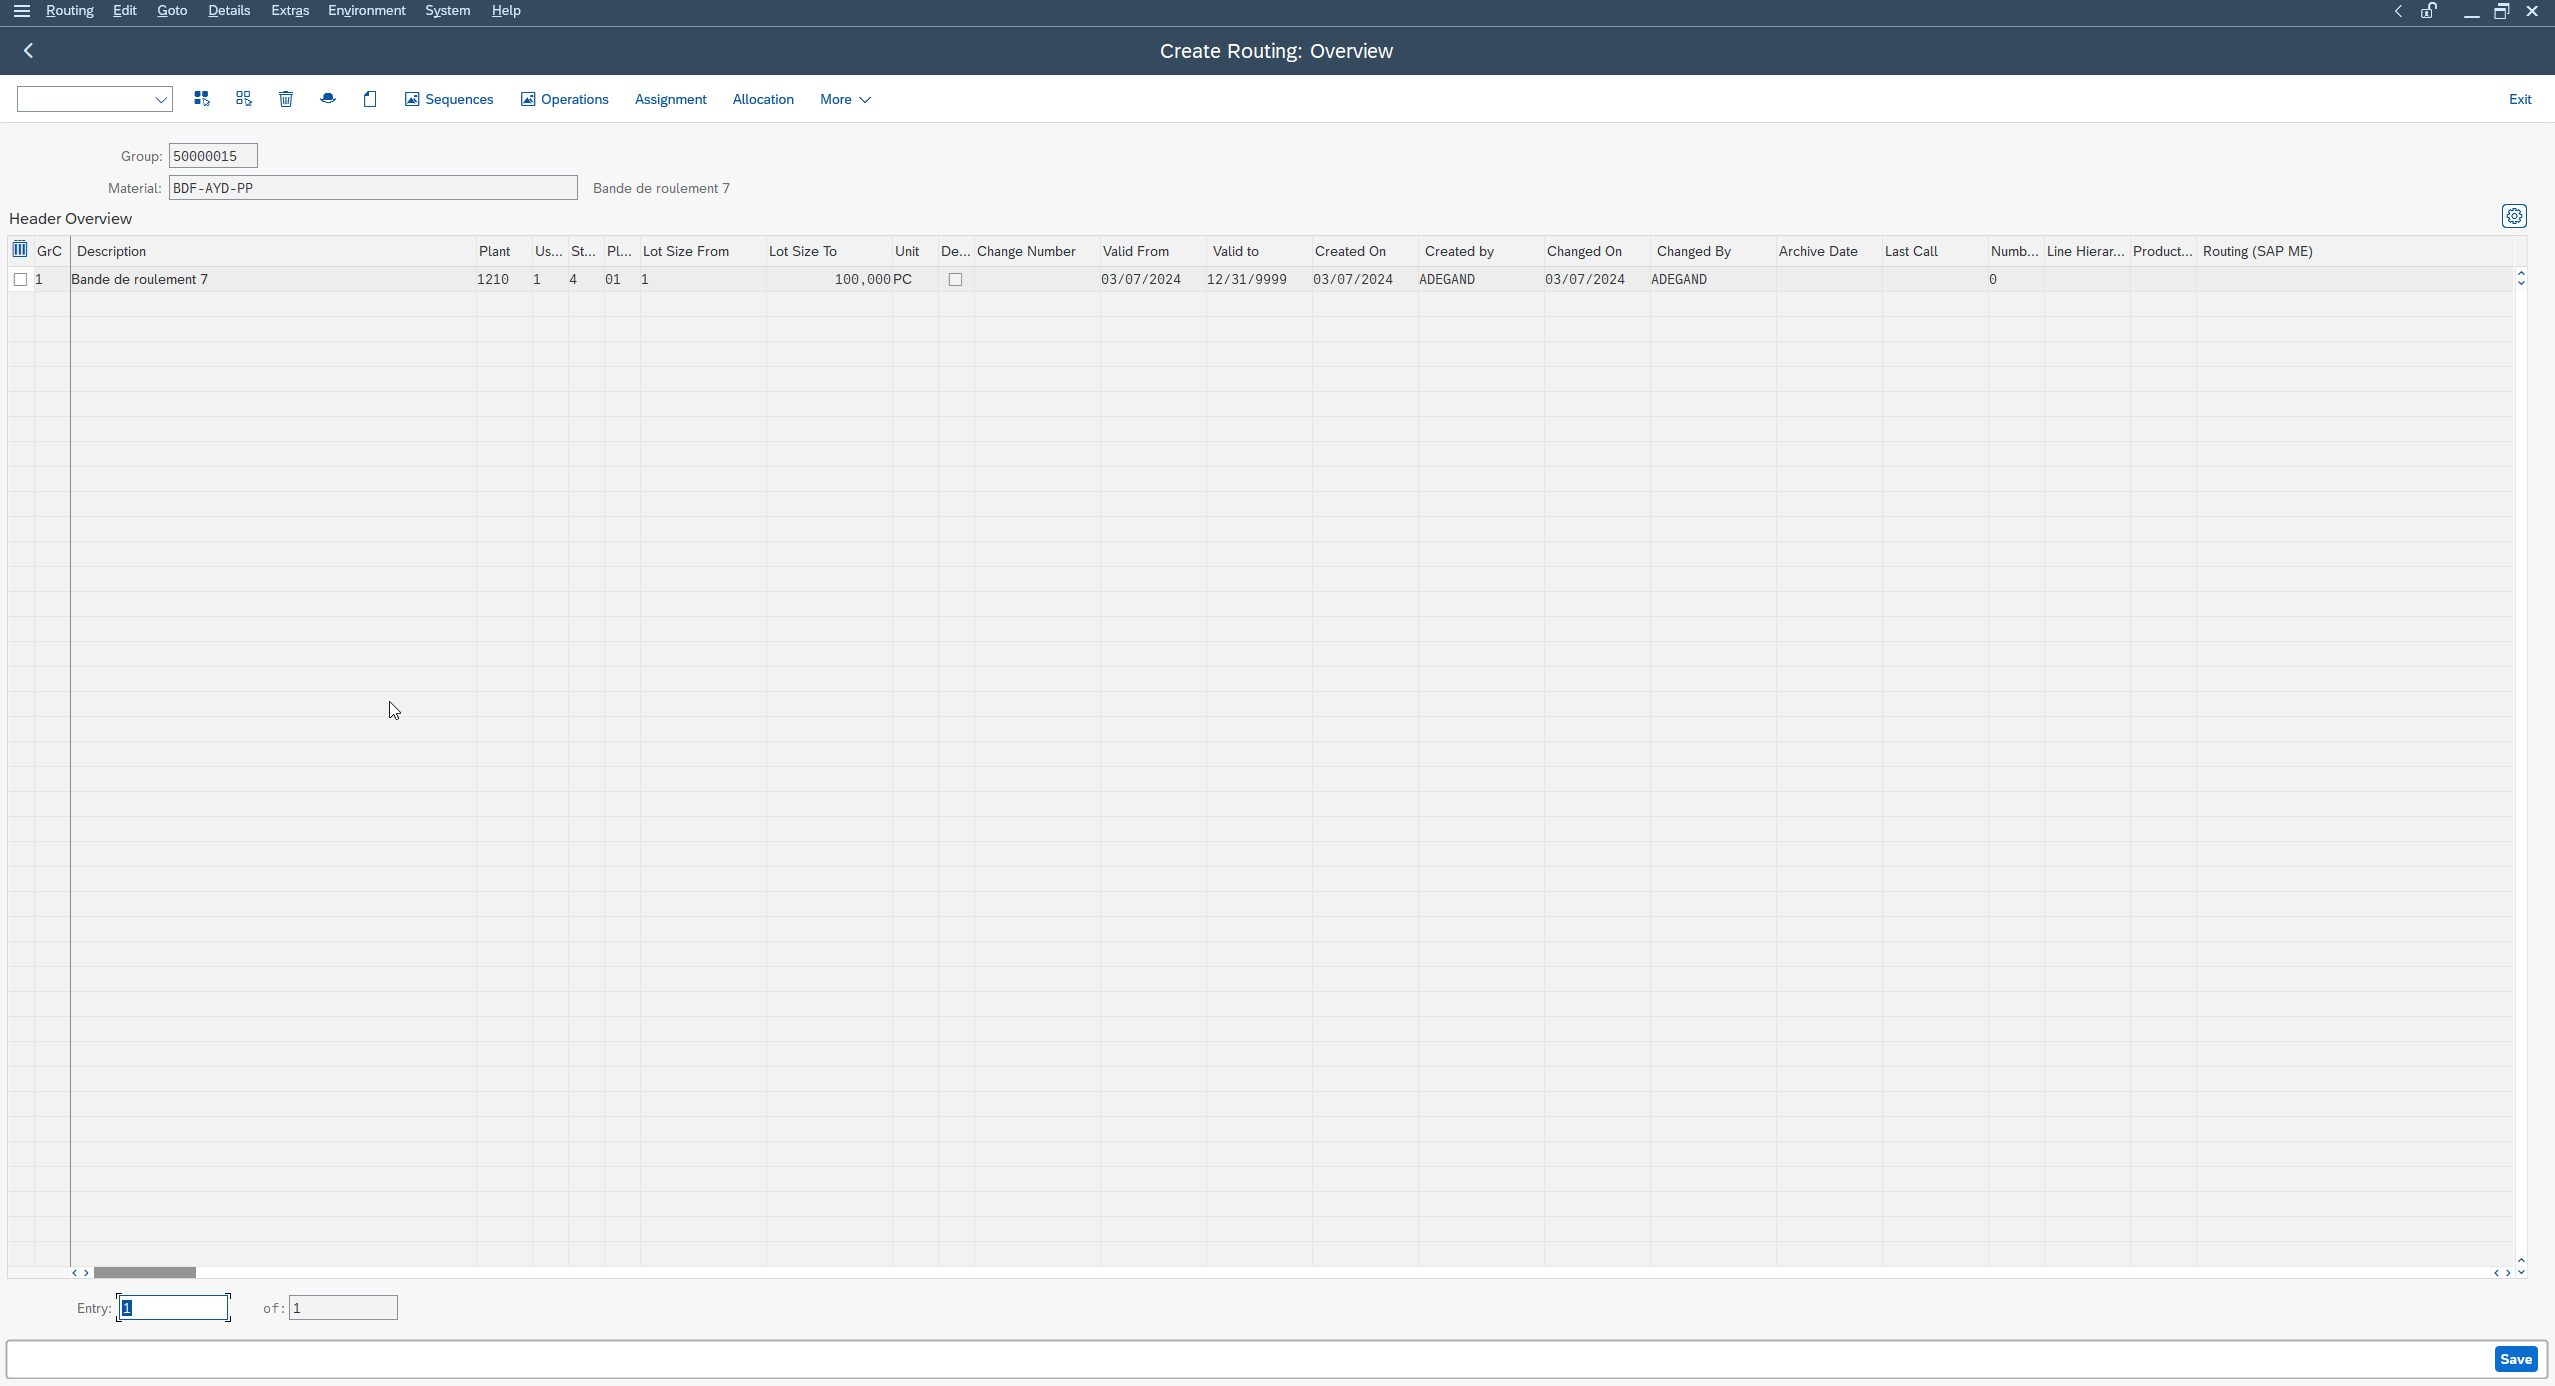Click the header details hat icon

click(x=328, y=99)
